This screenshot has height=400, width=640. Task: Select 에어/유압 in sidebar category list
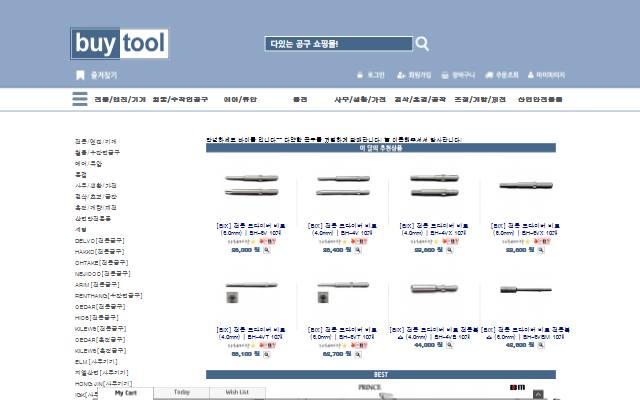pos(88,163)
